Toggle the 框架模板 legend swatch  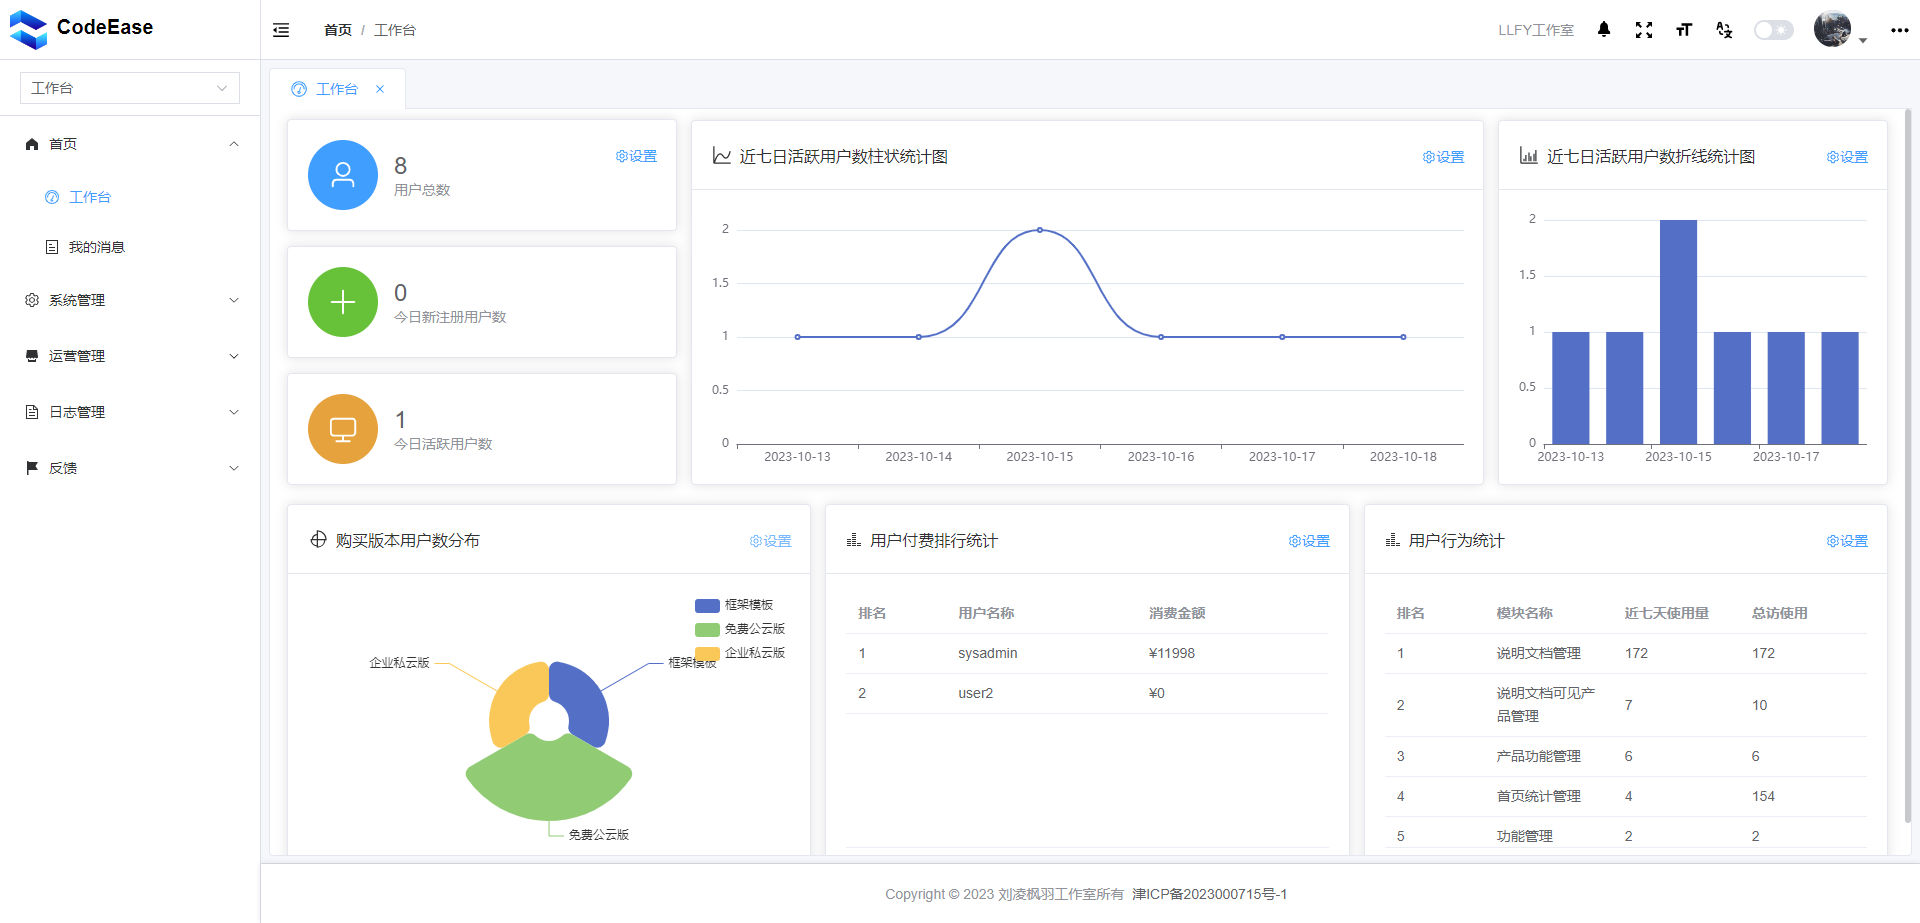(x=707, y=605)
